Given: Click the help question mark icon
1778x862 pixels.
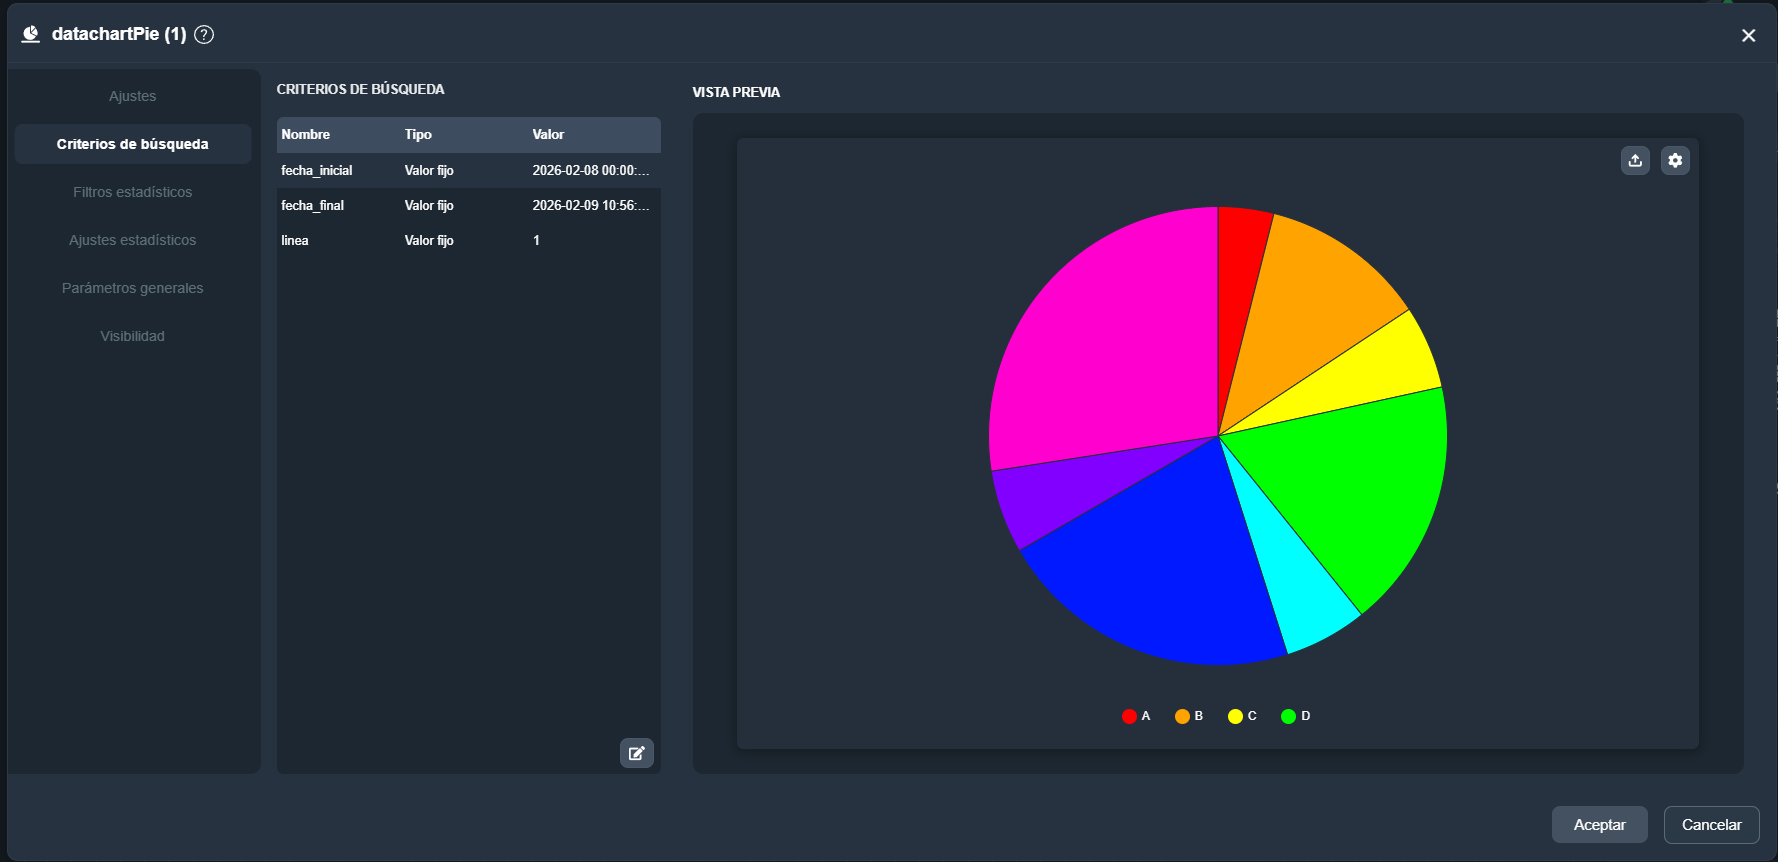Looking at the screenshot, I should pos(204,35).
